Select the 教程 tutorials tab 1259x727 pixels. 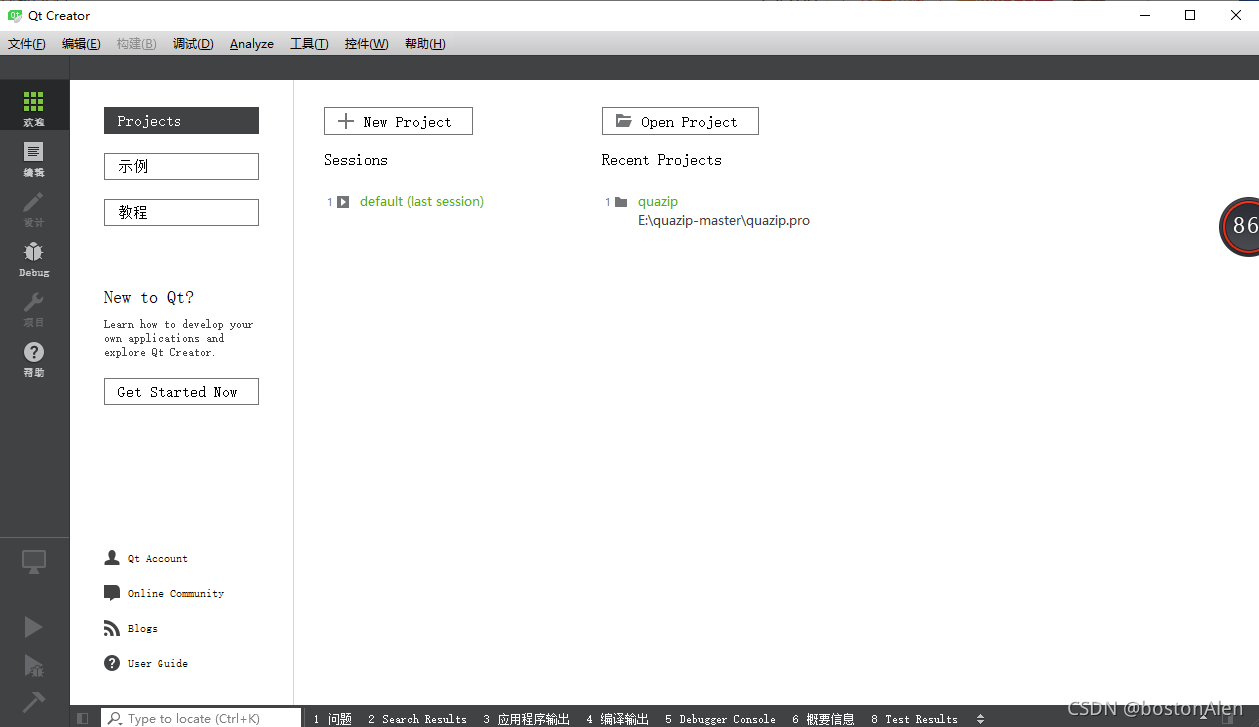[x=181, y=212]
